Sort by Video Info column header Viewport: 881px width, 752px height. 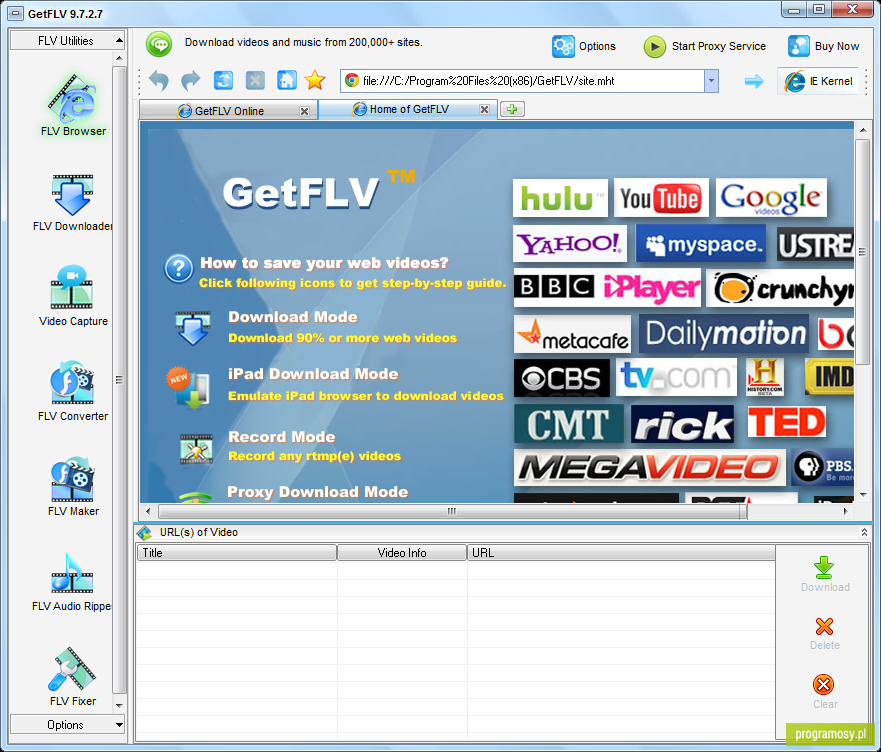402,552
